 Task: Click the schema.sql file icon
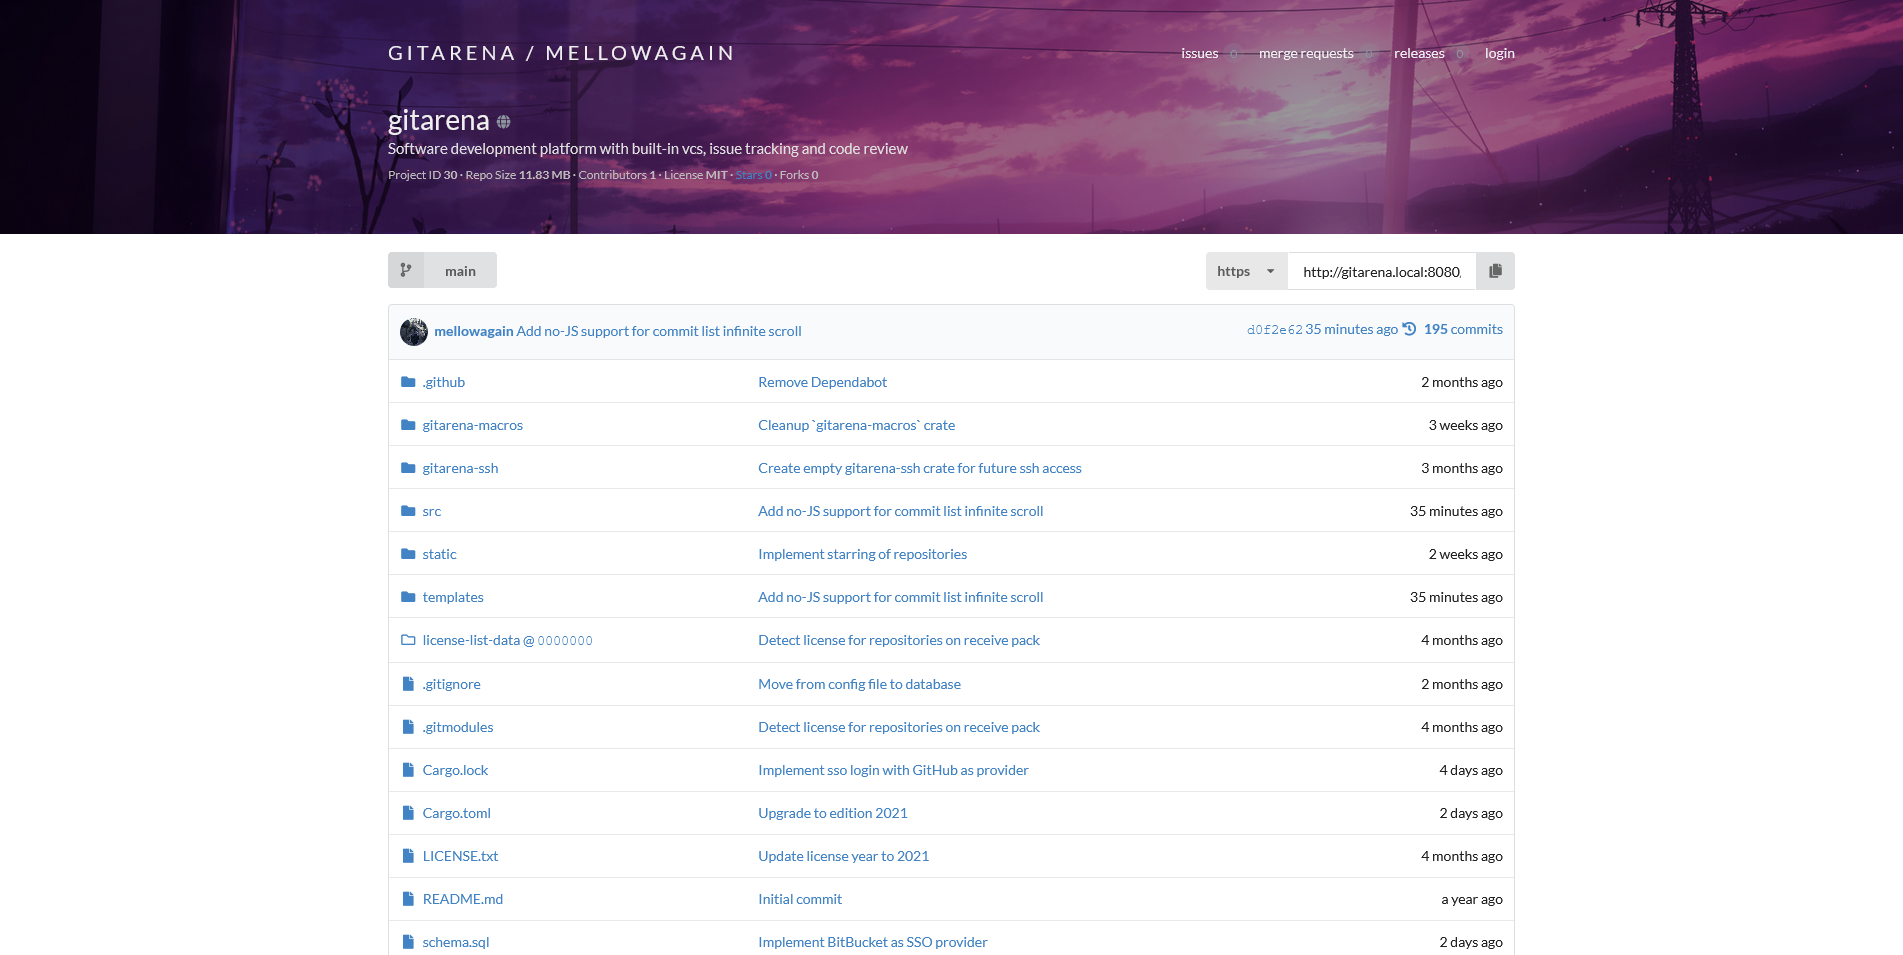(x=408, y=942)
